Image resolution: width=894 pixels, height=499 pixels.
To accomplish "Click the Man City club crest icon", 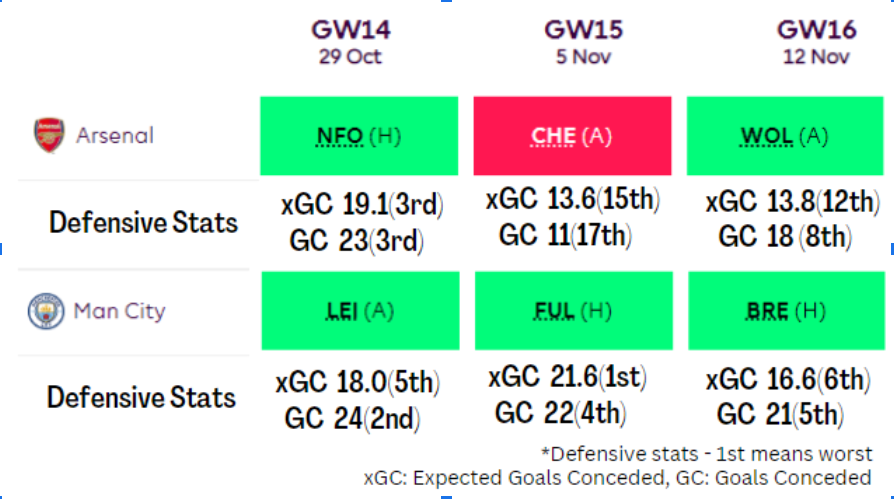I will [x=46, y=311].
